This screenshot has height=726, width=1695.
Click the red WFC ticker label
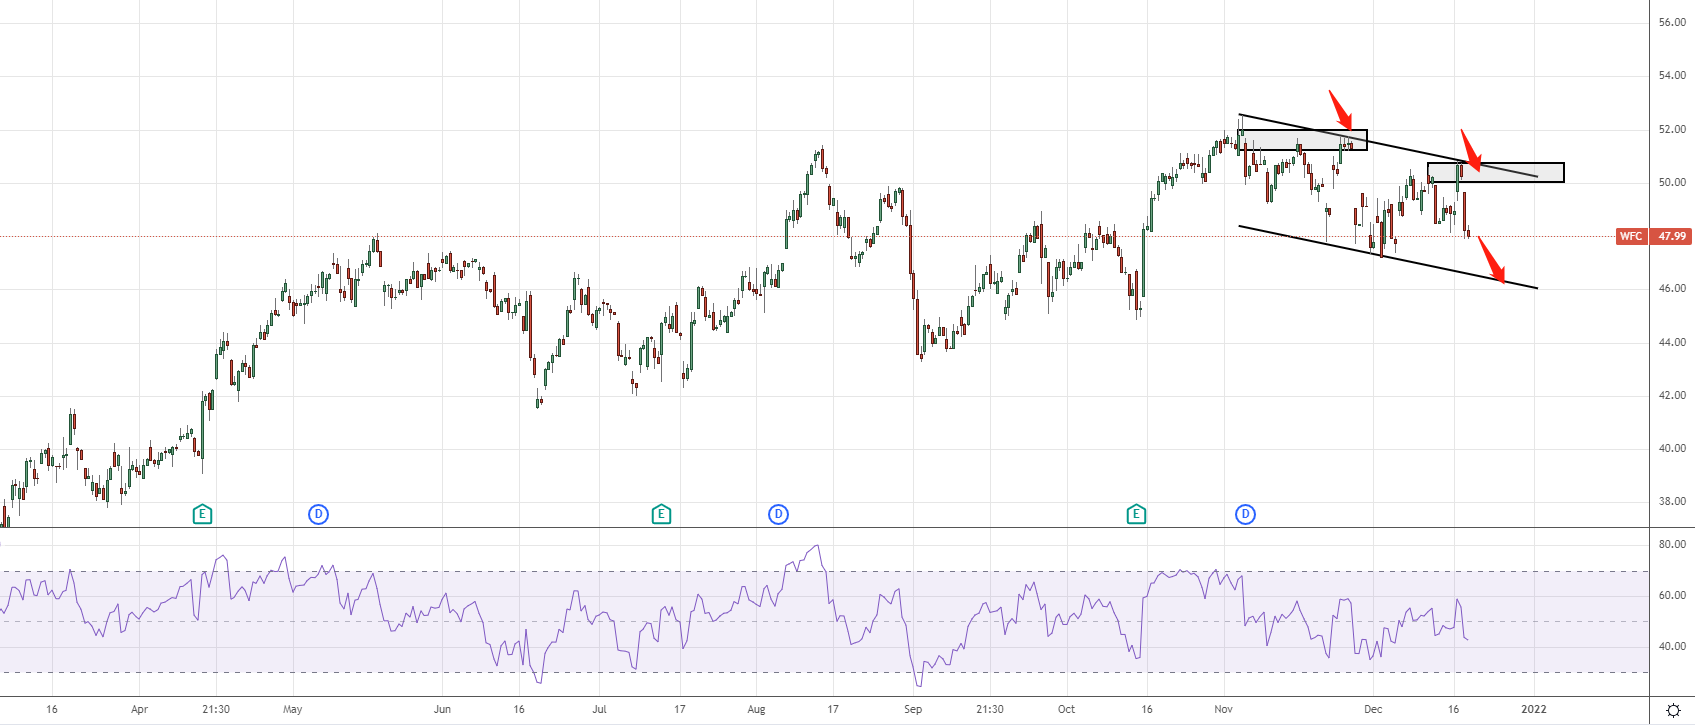click(1630, 237)
